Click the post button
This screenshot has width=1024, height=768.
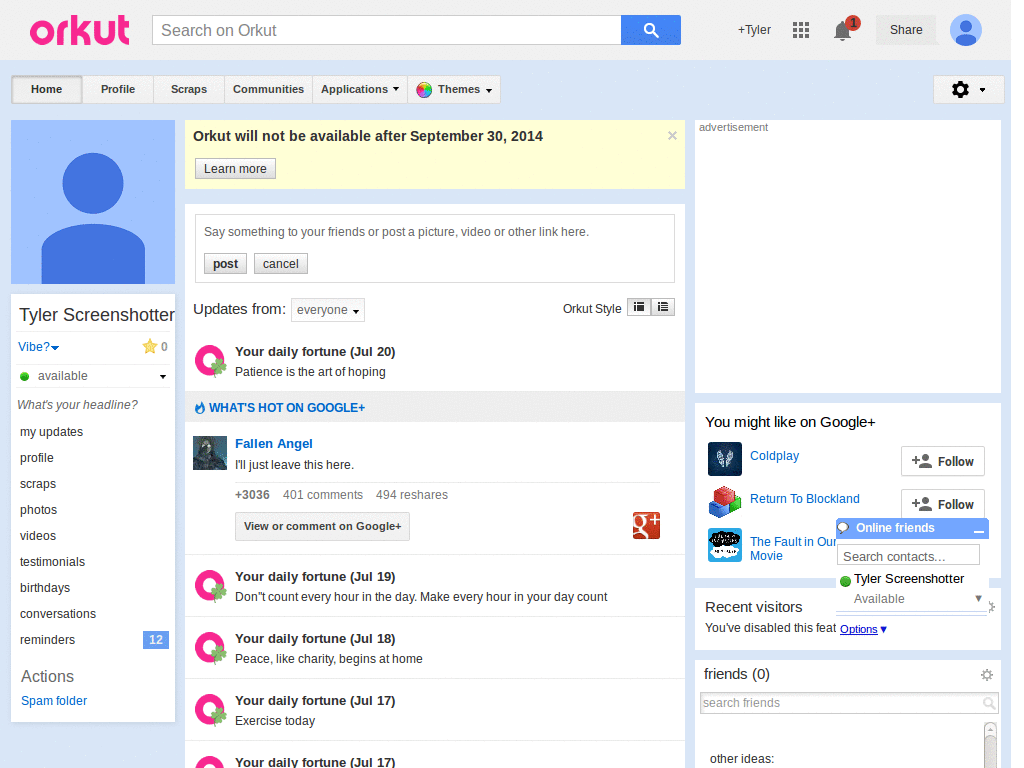225,264
